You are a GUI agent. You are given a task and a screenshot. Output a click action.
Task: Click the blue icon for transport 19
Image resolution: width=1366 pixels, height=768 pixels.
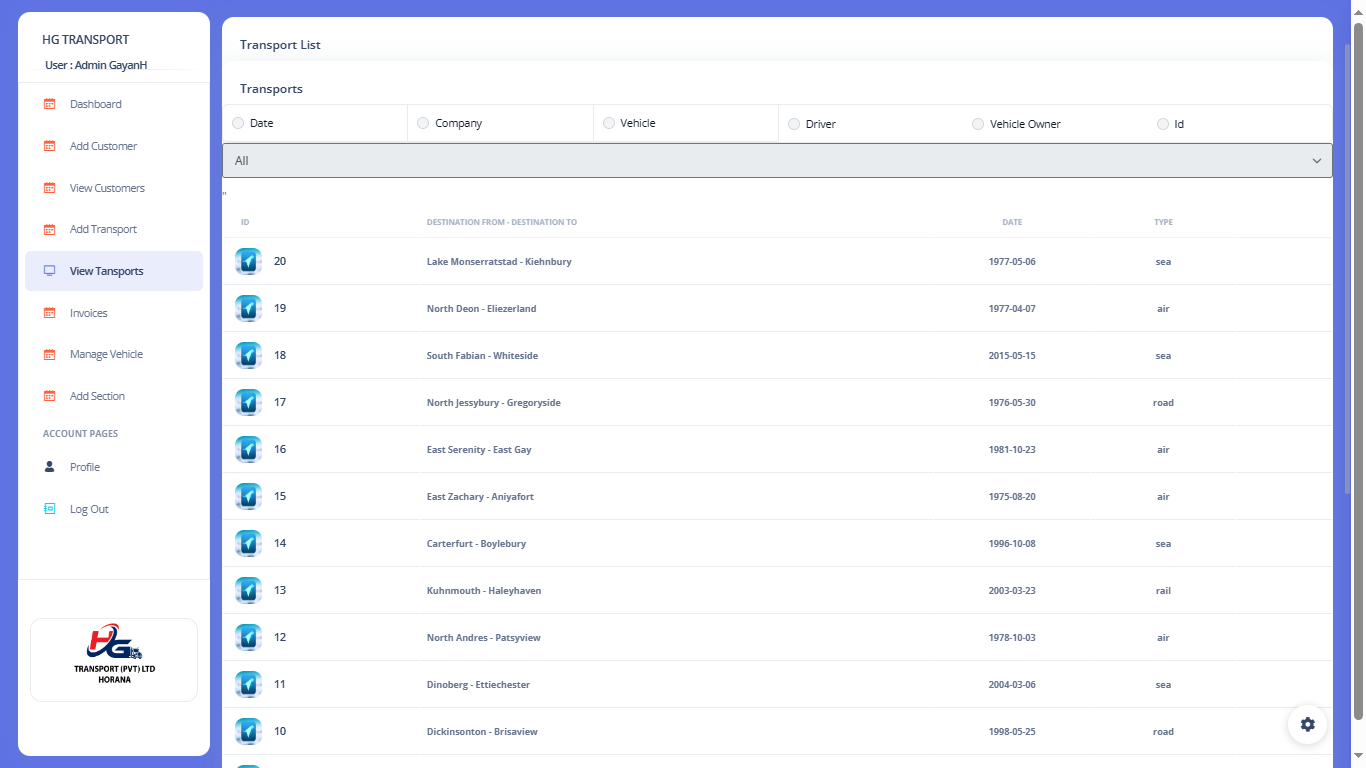tap(248, 309)
